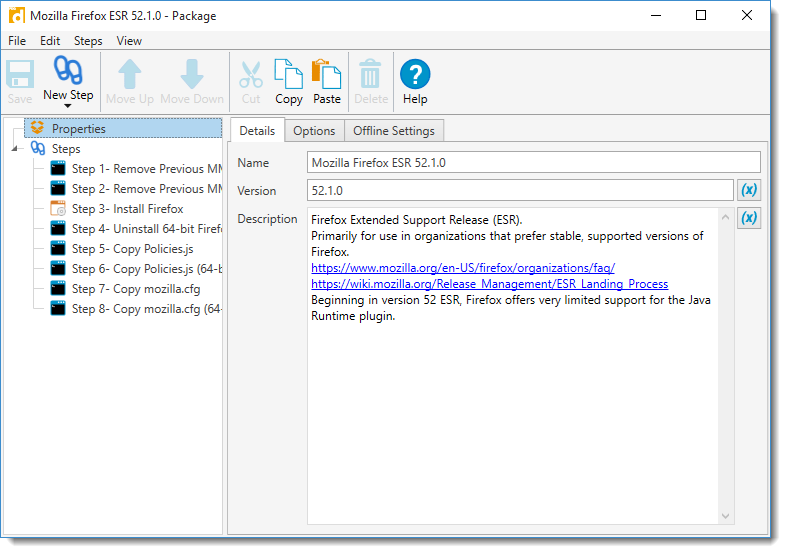786x553 pixels.
Task: Insert variable button next to Description
Action: pos(748,218)
